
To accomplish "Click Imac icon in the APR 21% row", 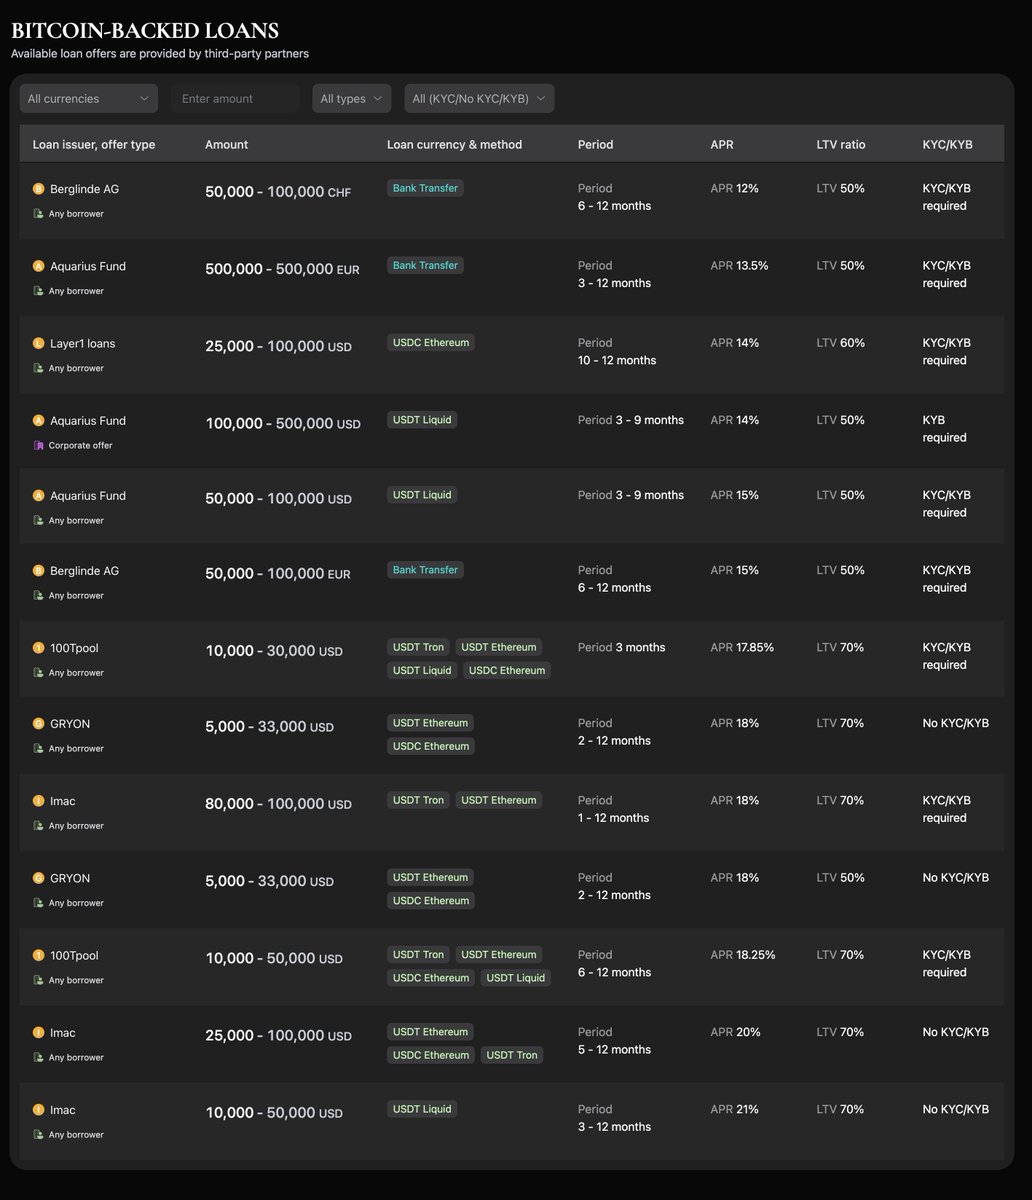I will (39, 1110).
